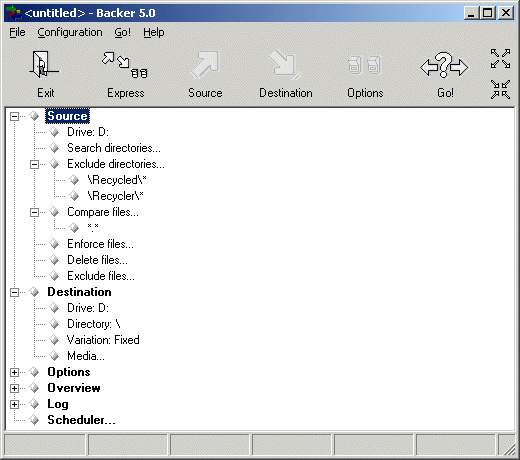Click the diamond icon beside Compare files
The width and height of the screenshot is (520, 460).
coord(54,212)
